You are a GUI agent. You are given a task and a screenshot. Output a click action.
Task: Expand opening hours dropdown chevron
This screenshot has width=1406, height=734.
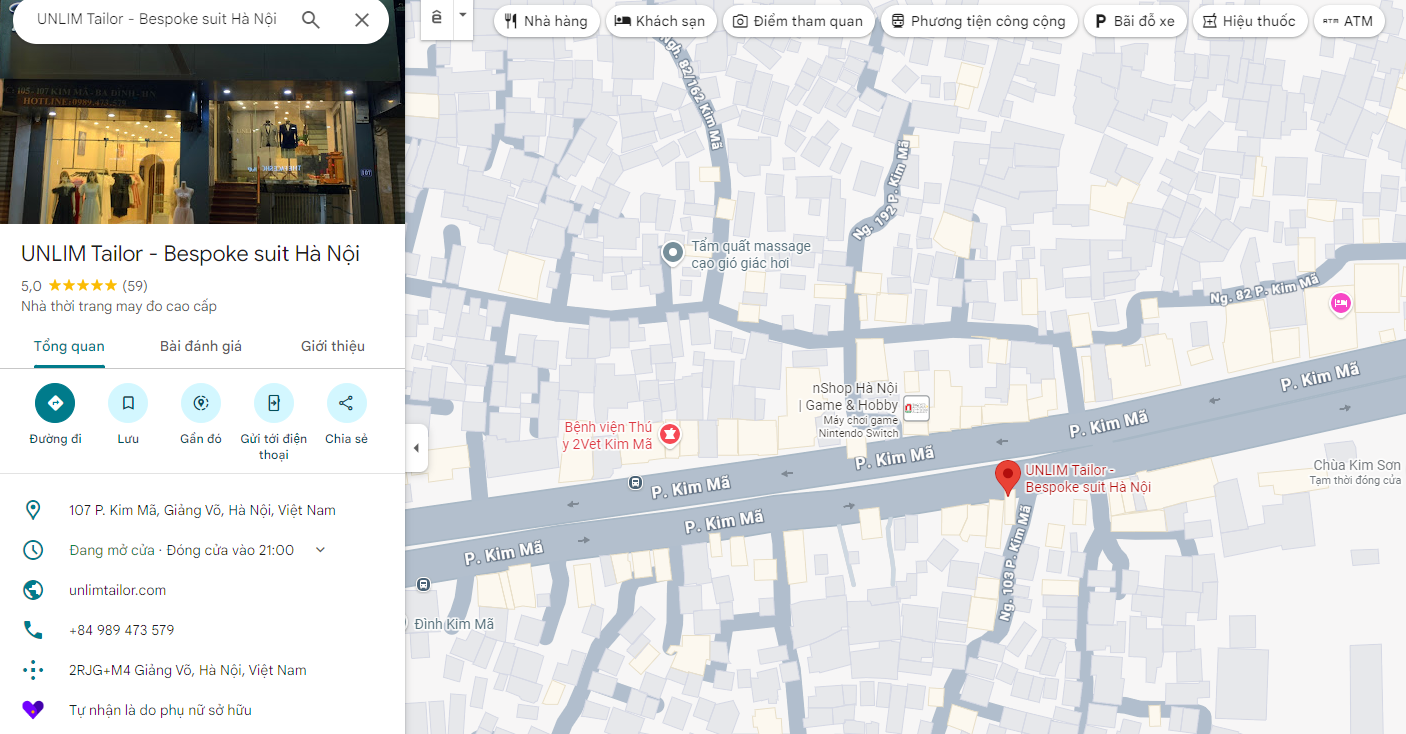pyautogui.click(x=320, y=550)
